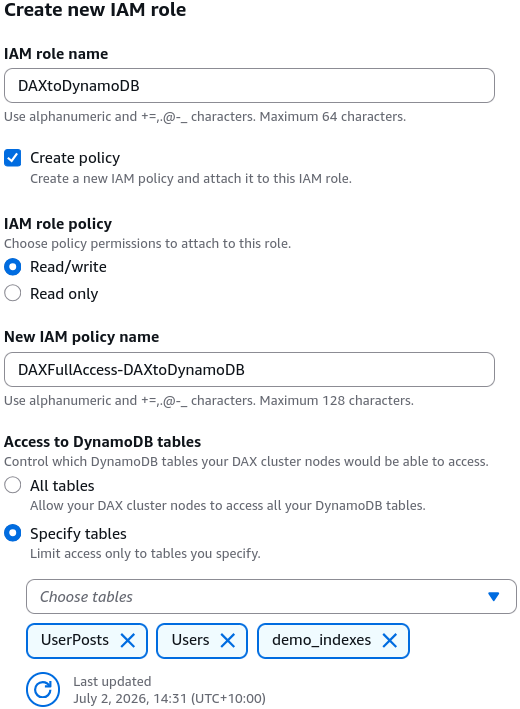Image resolution: width=520 pixels, height=709 pixels.
Task: Choose the Read only radio button
Action: tap(13, 293)
